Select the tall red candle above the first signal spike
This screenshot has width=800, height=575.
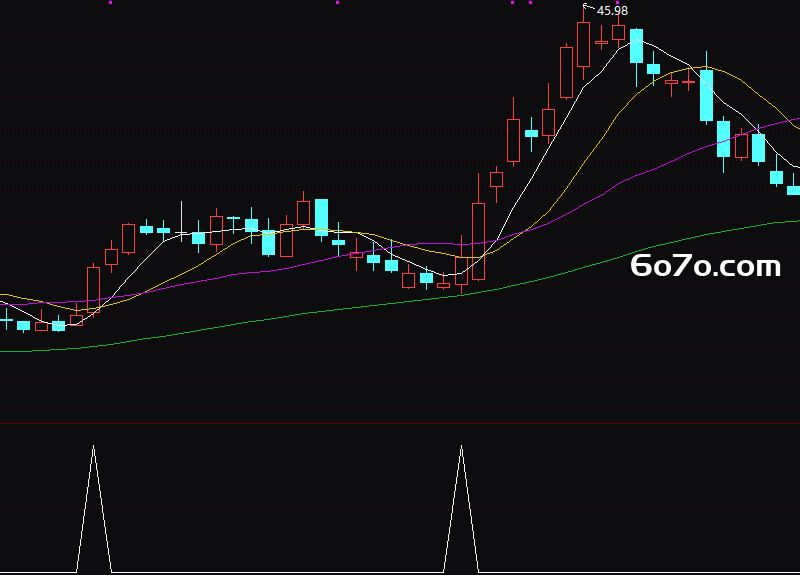click(x=93, y=289)
